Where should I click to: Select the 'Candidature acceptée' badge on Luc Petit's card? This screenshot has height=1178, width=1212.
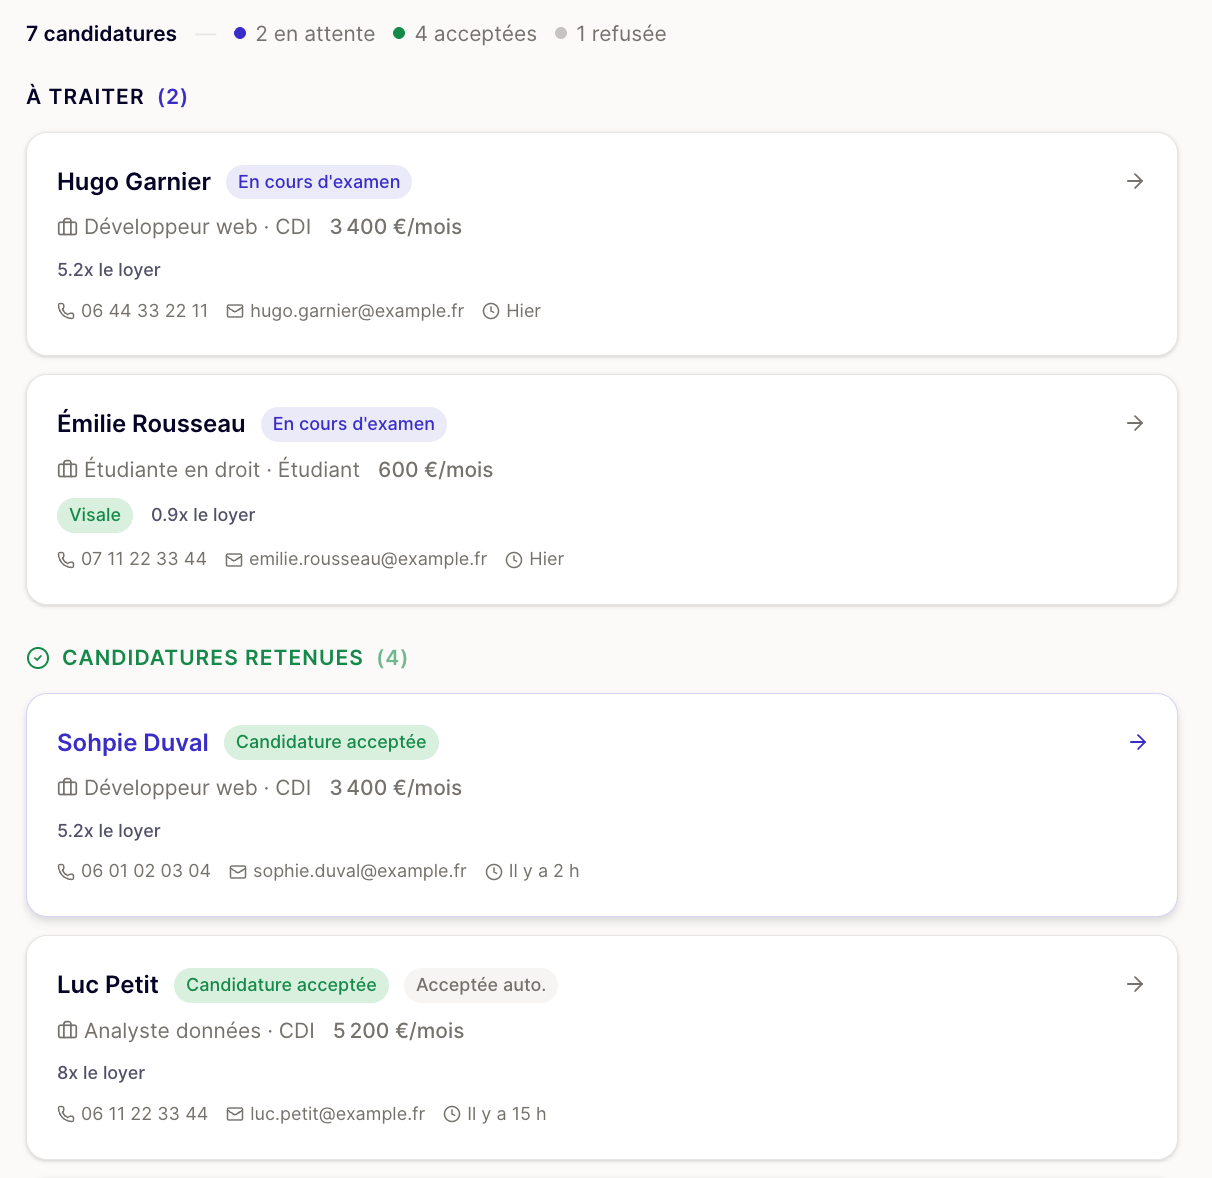[x=281, y=985]
